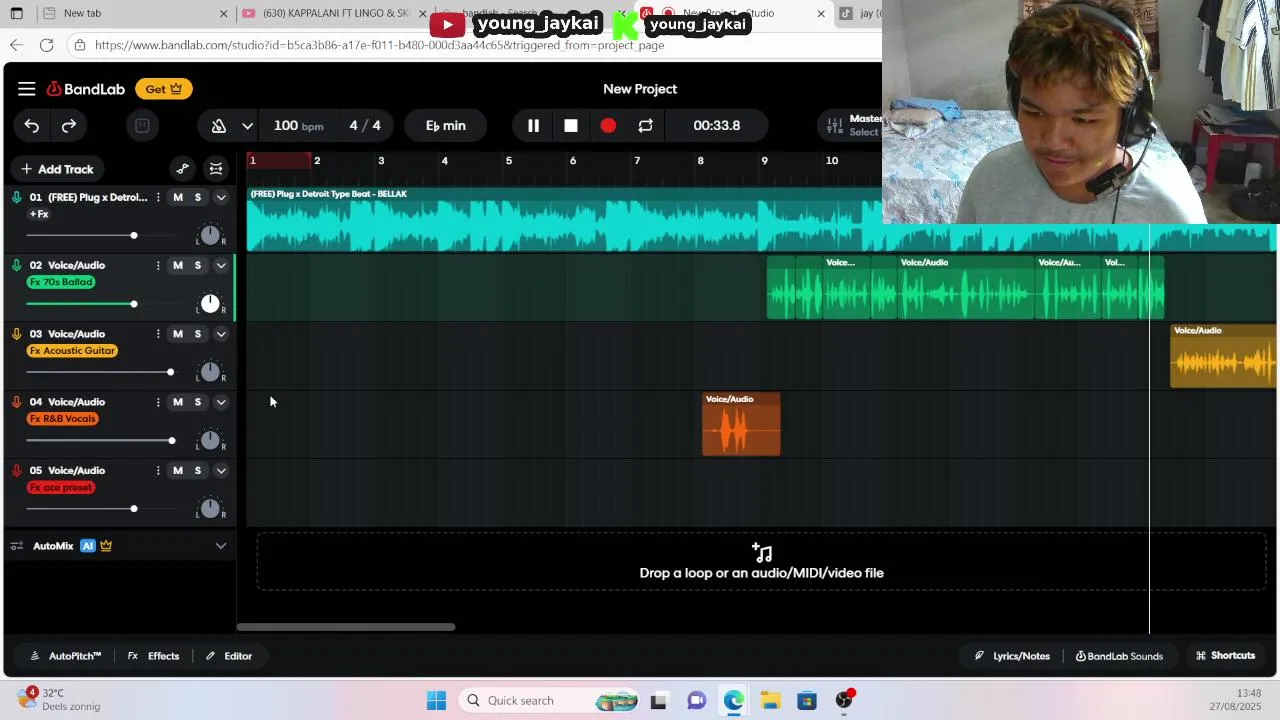Edit the 100 bpm tempo field
Viewport: 1280px width, 720px height.
[x=298, y=126]
